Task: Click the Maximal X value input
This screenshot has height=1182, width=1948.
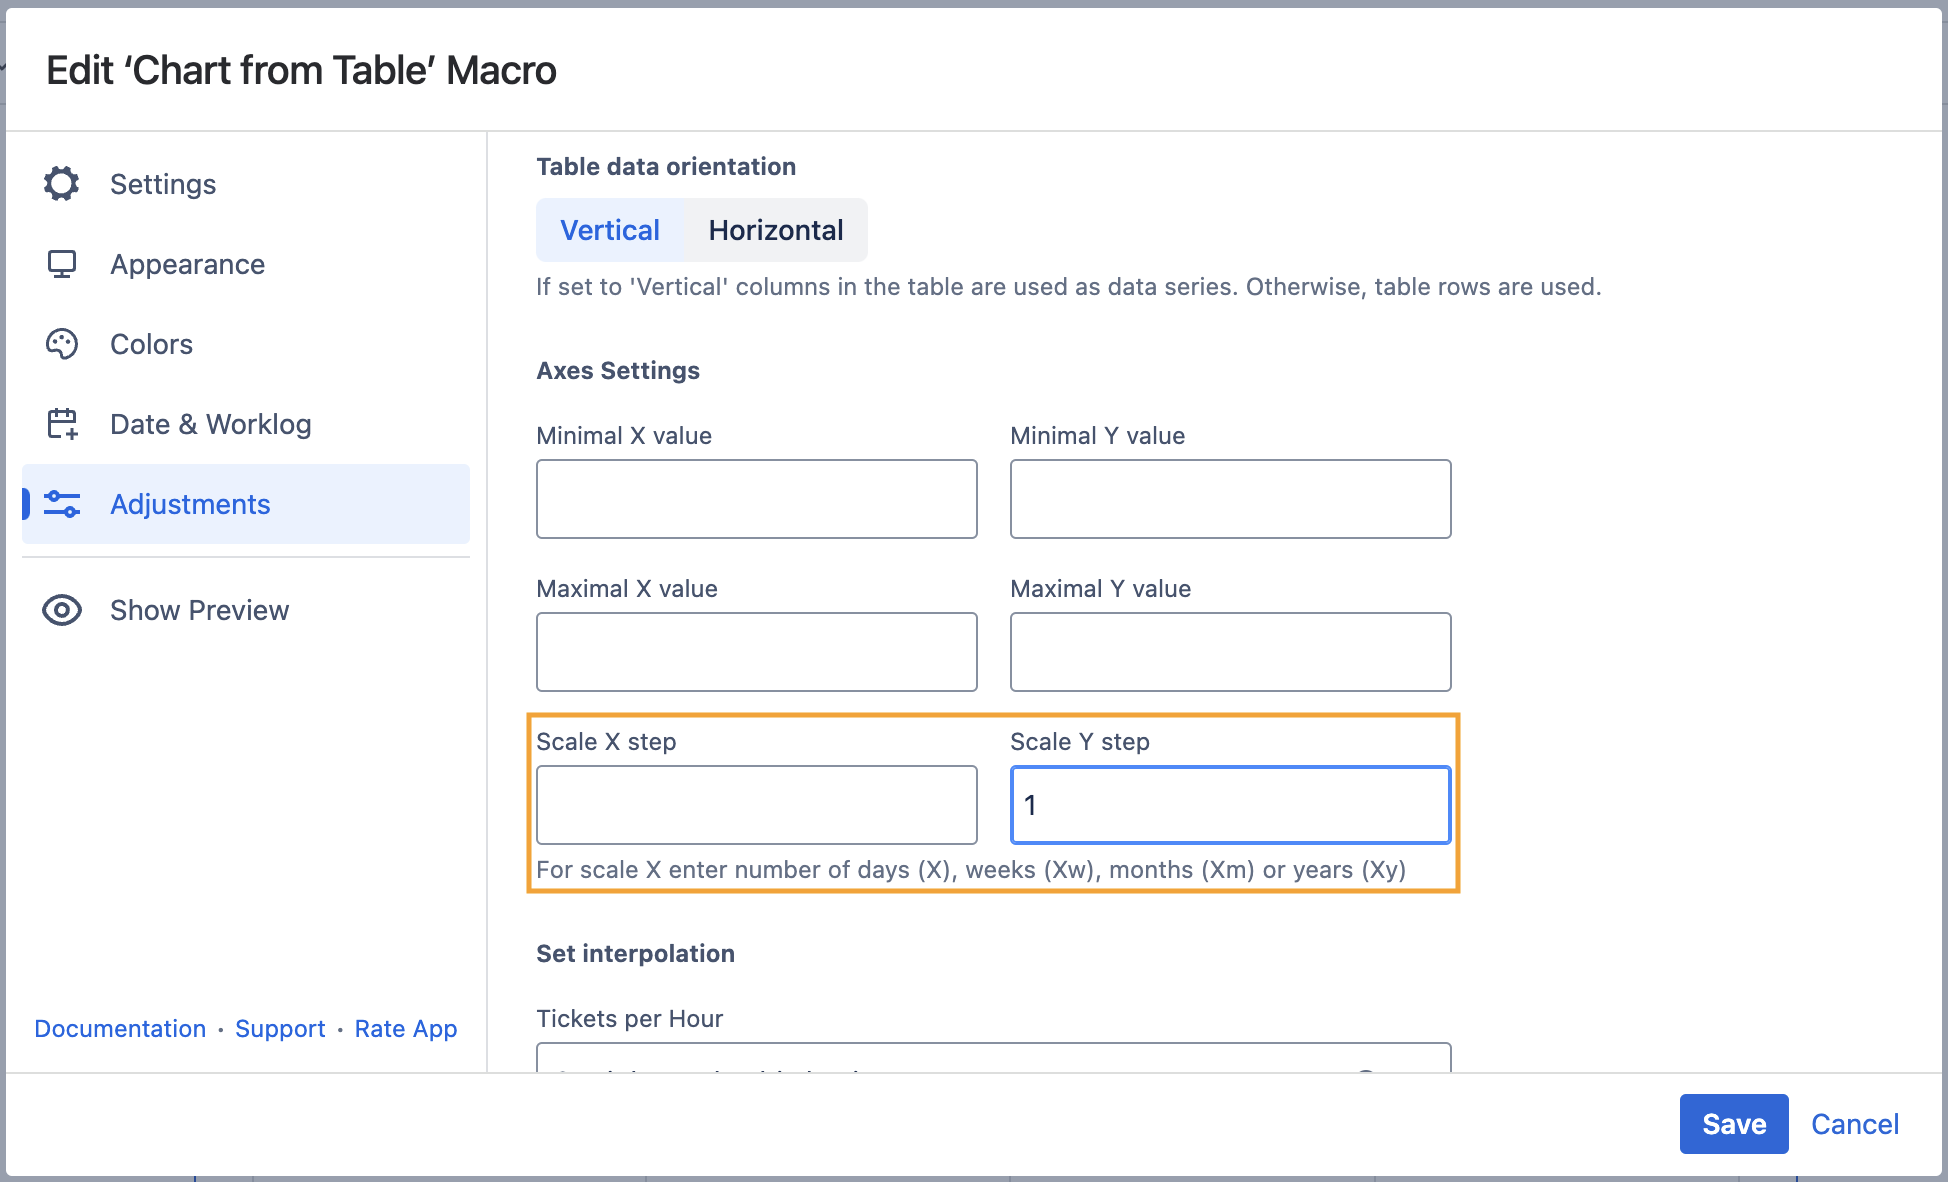Action: pos(756,652)
